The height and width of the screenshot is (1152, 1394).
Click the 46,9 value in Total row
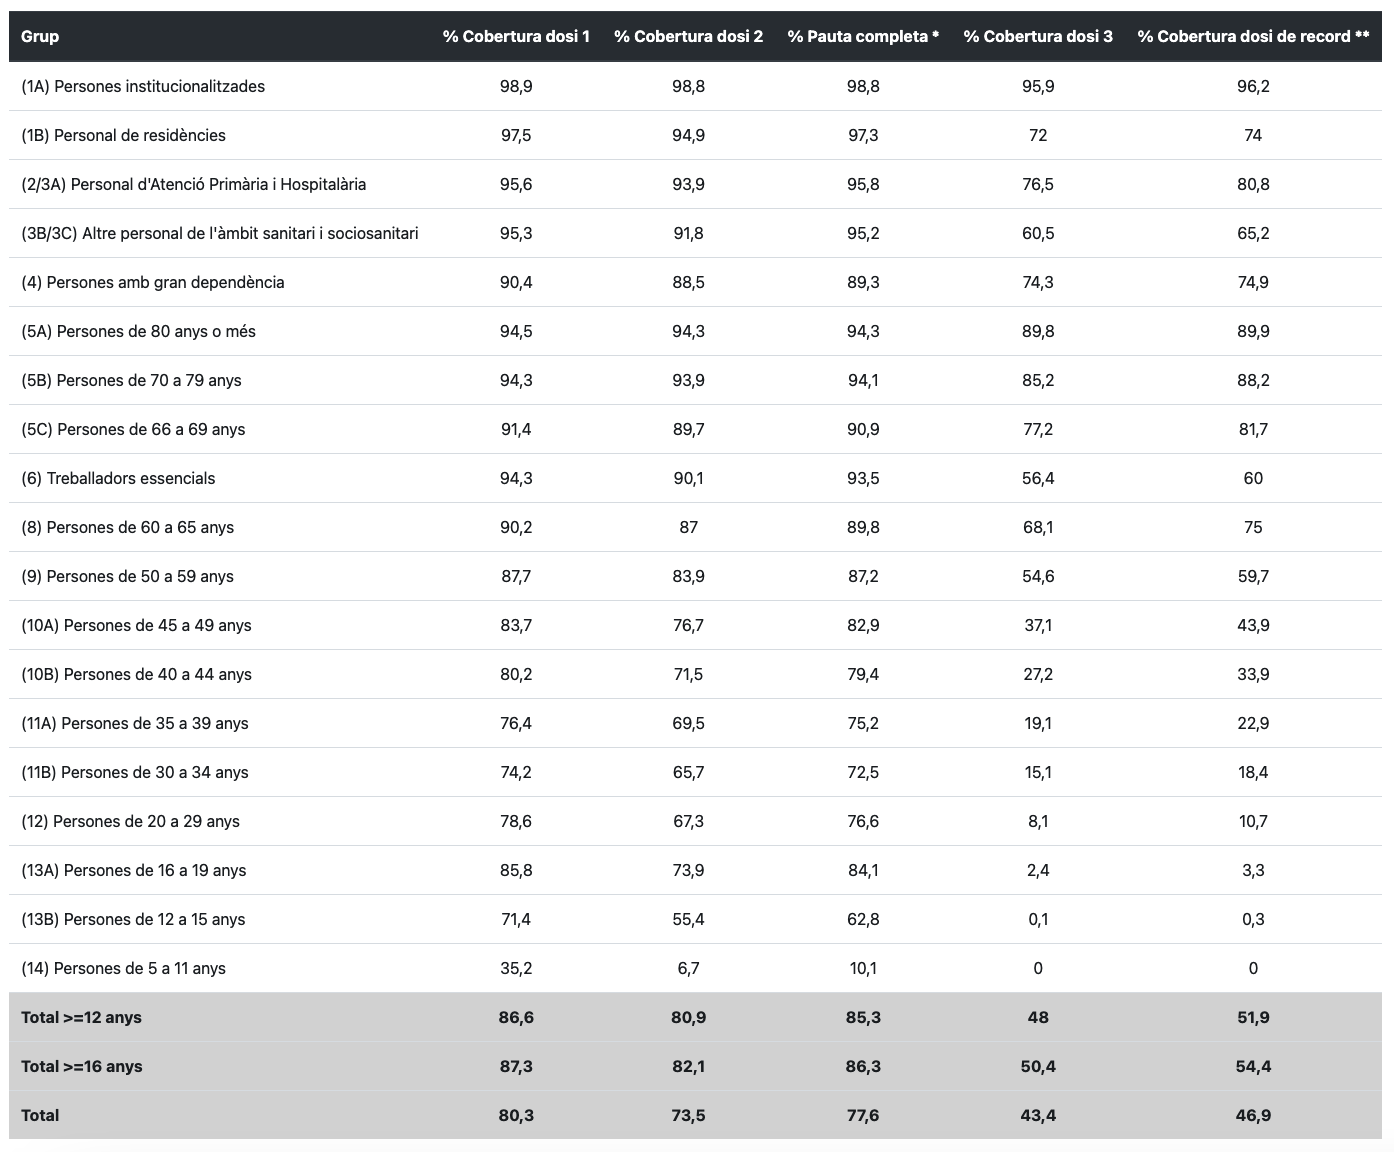click(x=1253, y=1115)
